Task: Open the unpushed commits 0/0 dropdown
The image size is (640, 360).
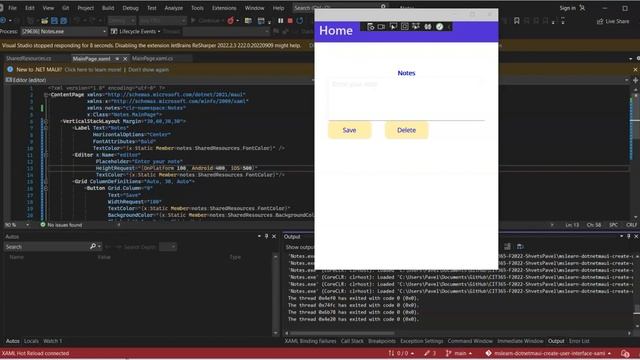Action: click(x=401, y=353)
